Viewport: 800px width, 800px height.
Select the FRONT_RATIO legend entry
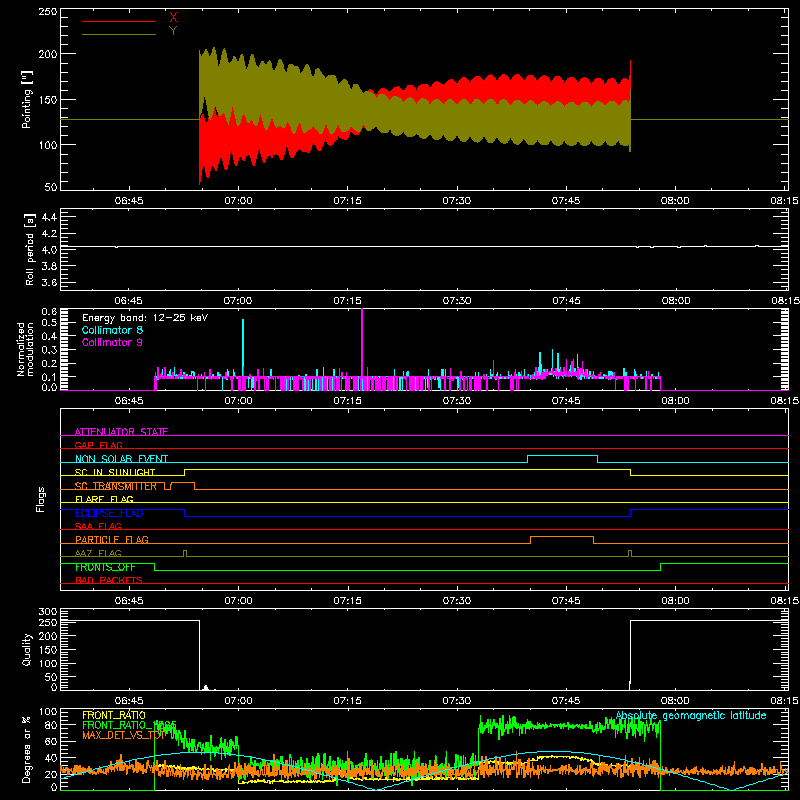coord(114,715)
